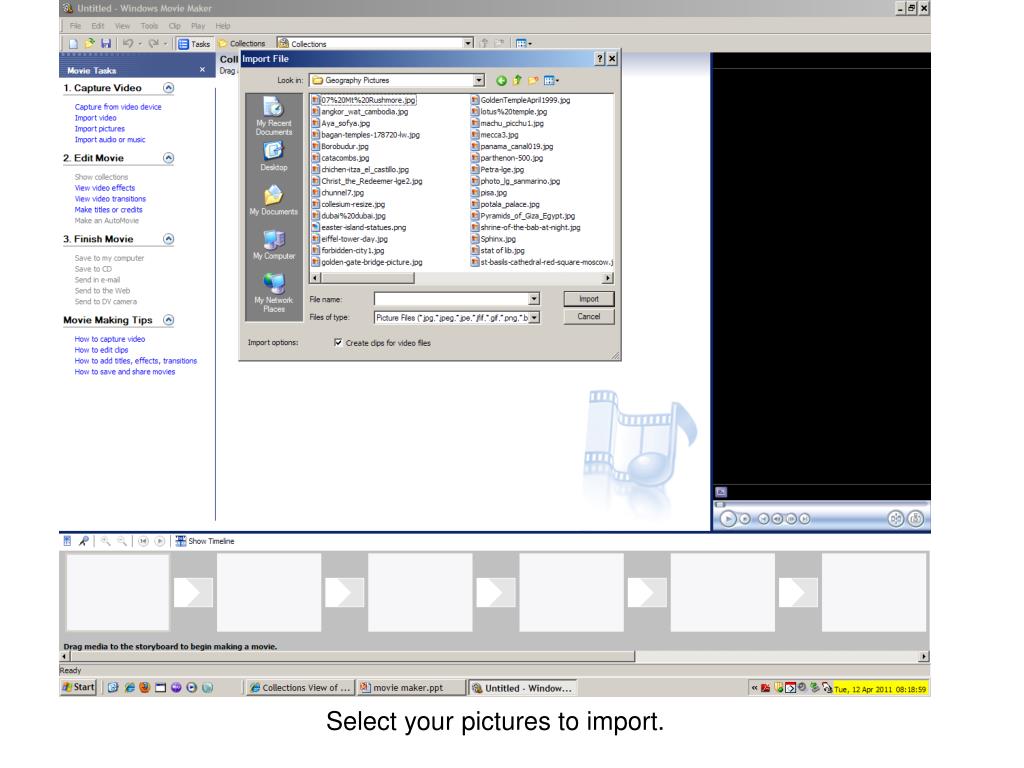1024x768 pixels.
Task: Open the Tools menu
Action: [x=150, y=26]
